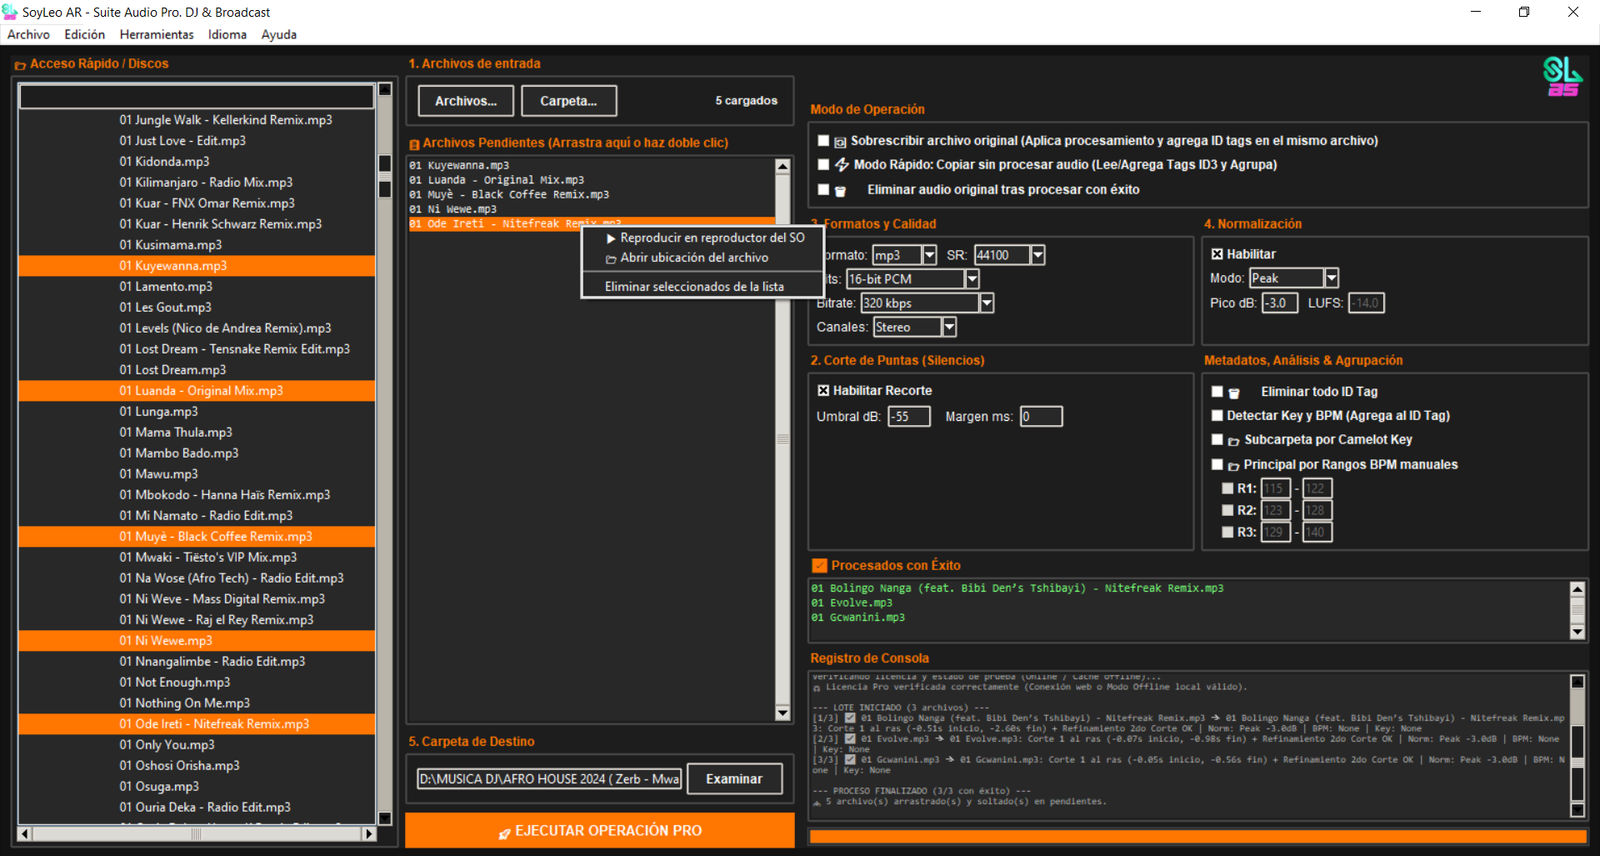This screenshot has width=1600, height=856.
Task: Select Eliminar seleccionados de la lista
Action: pyautogui.click(x=702, y=287)
